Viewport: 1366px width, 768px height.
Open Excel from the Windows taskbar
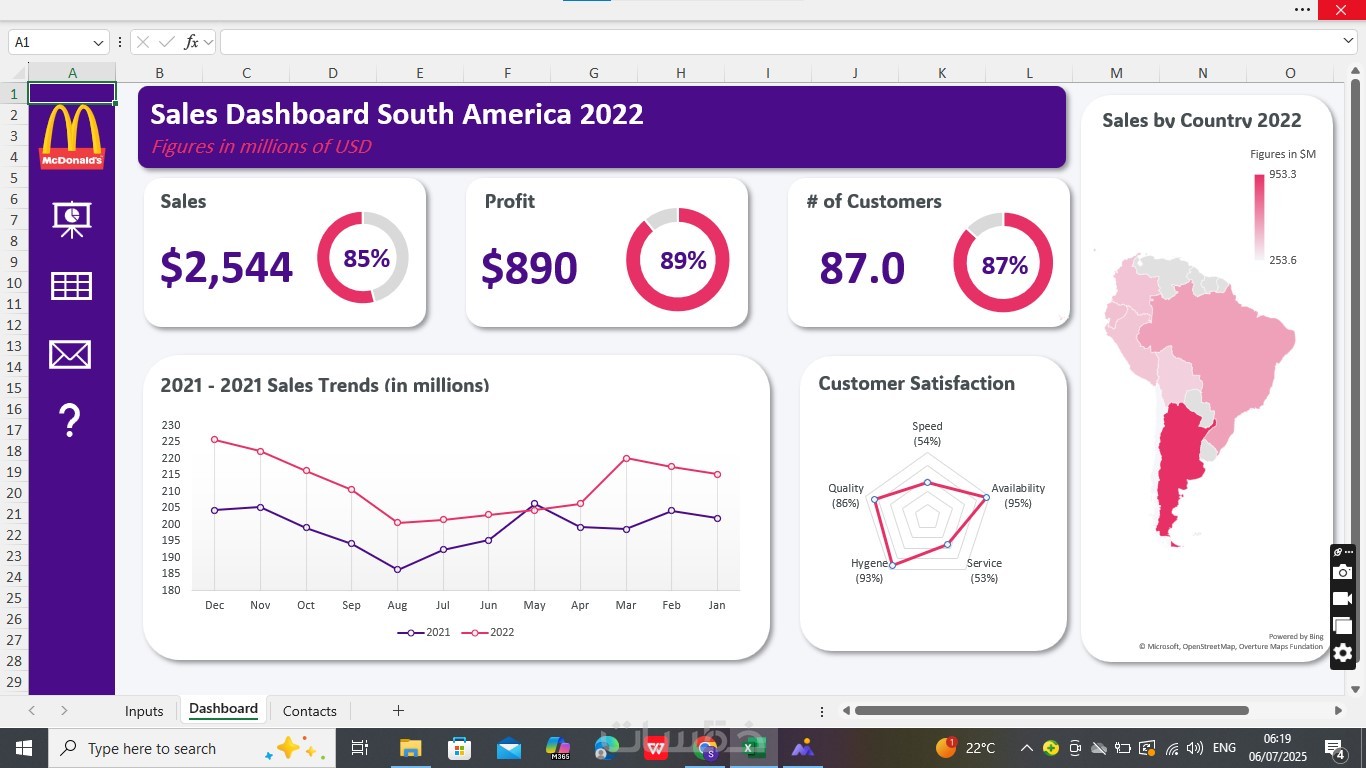point(753,748)
